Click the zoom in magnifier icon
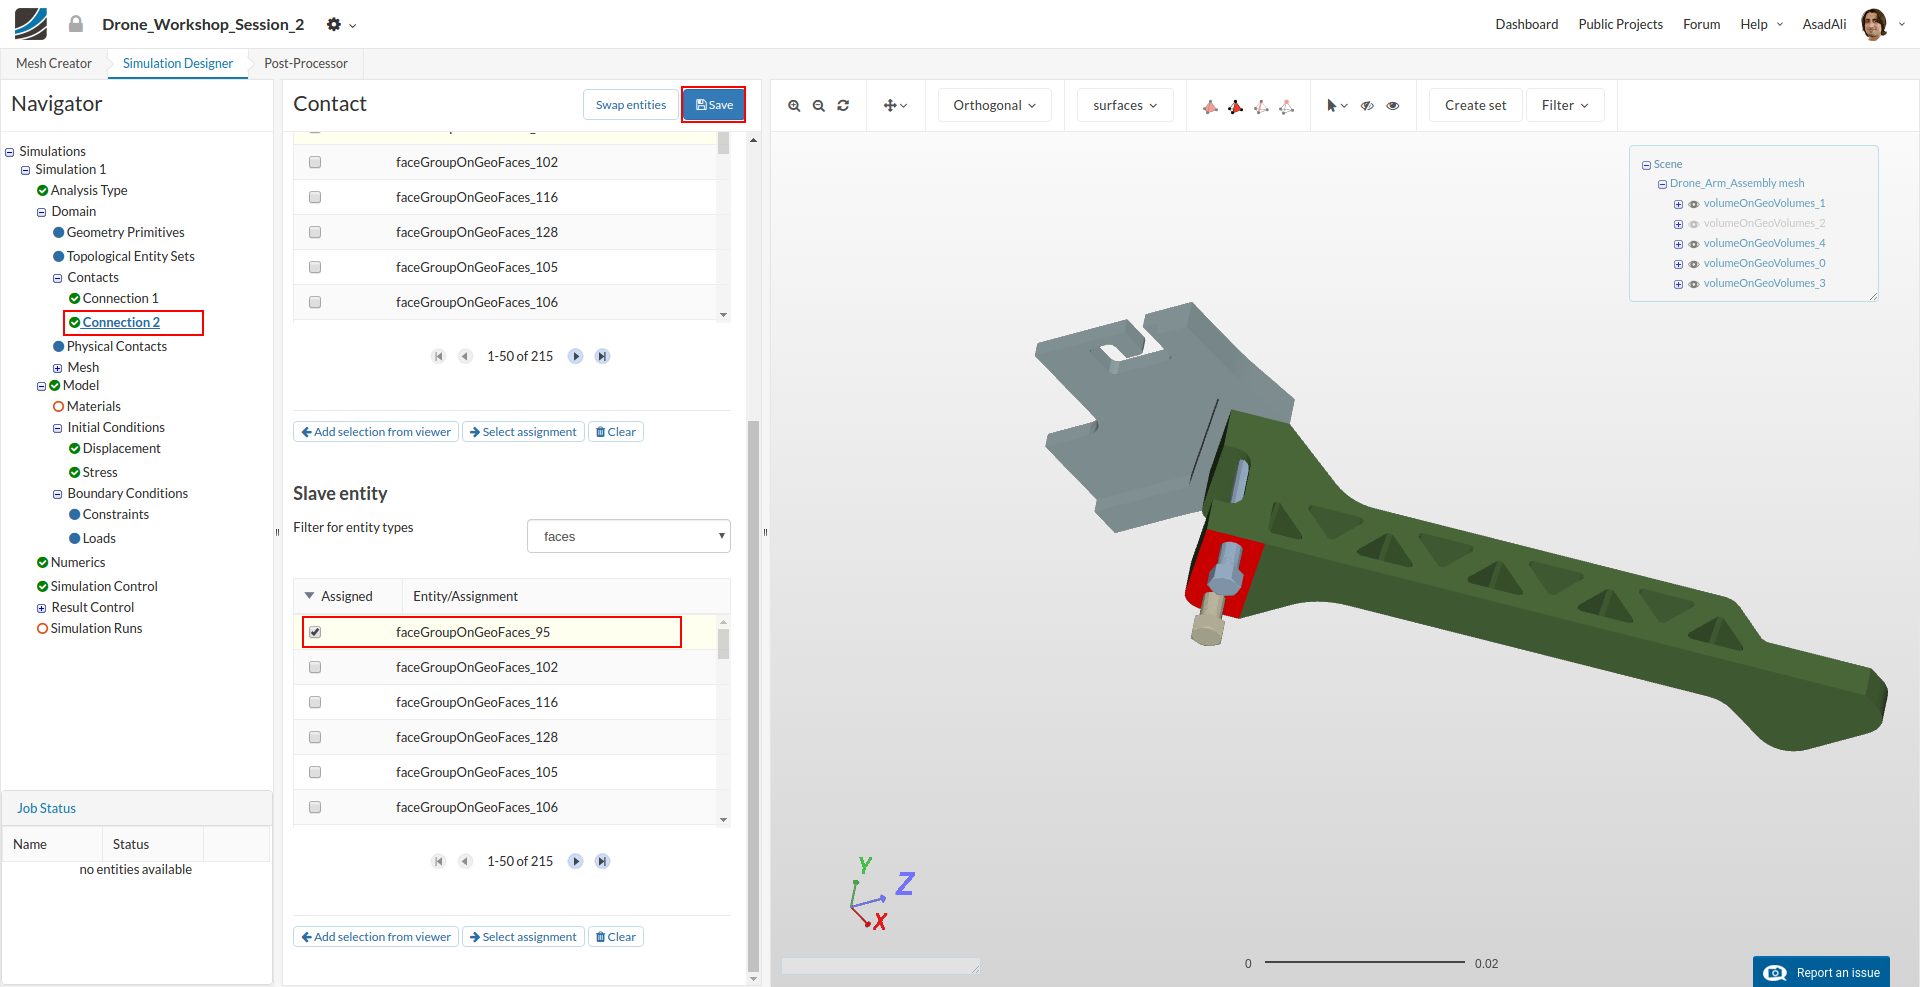 click(794, 106)
